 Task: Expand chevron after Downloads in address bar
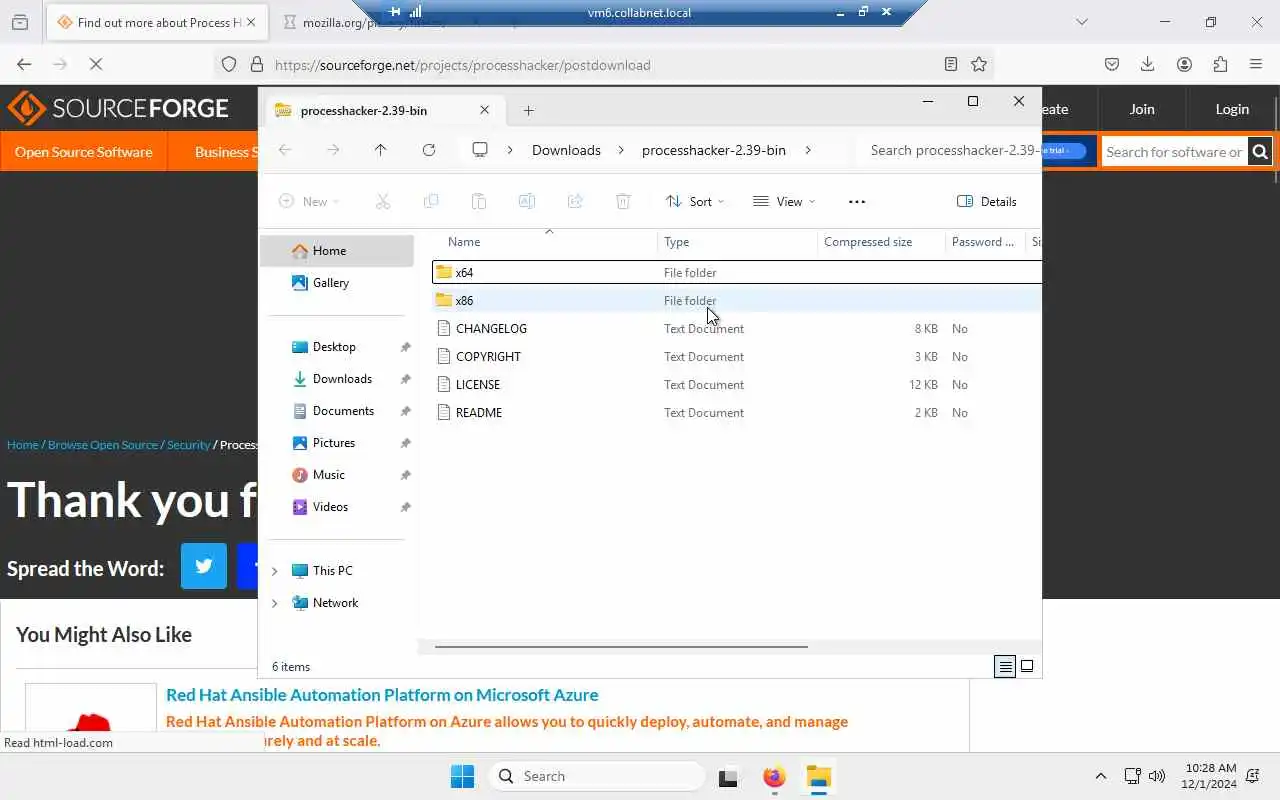[x=621, y=150]
